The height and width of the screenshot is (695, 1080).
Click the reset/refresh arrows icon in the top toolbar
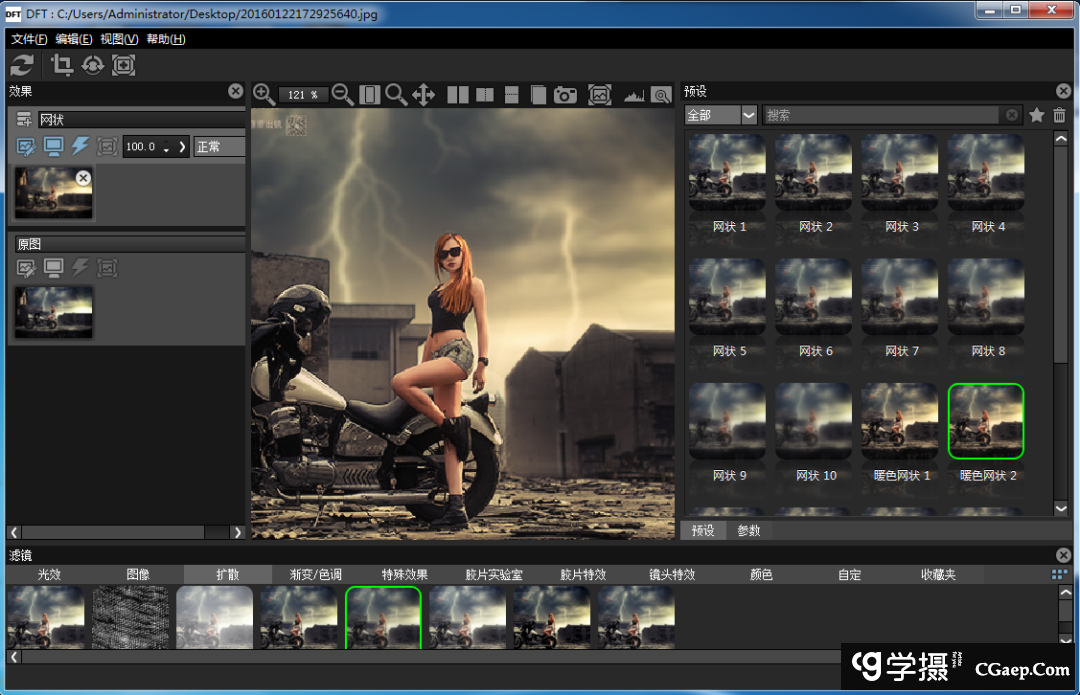[22, 66]
